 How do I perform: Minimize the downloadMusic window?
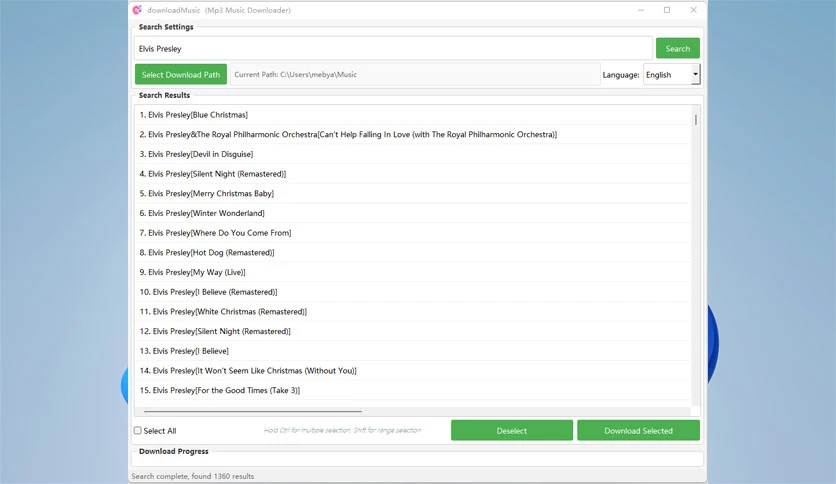(x=641, y=10)
